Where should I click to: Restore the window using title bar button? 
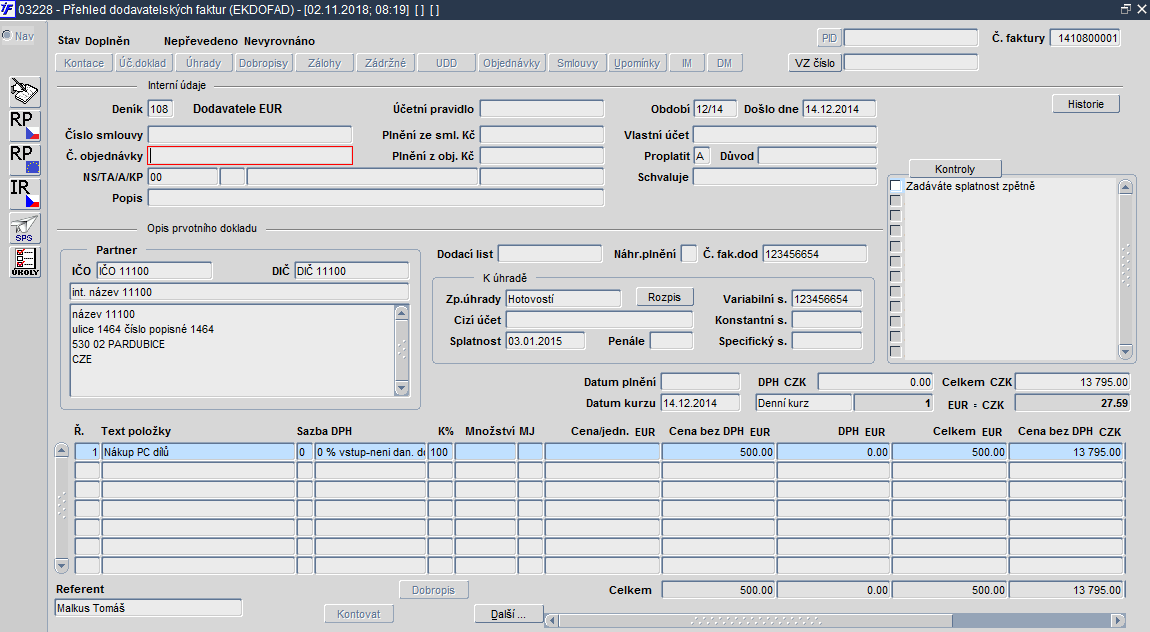tap(1126, 9)
